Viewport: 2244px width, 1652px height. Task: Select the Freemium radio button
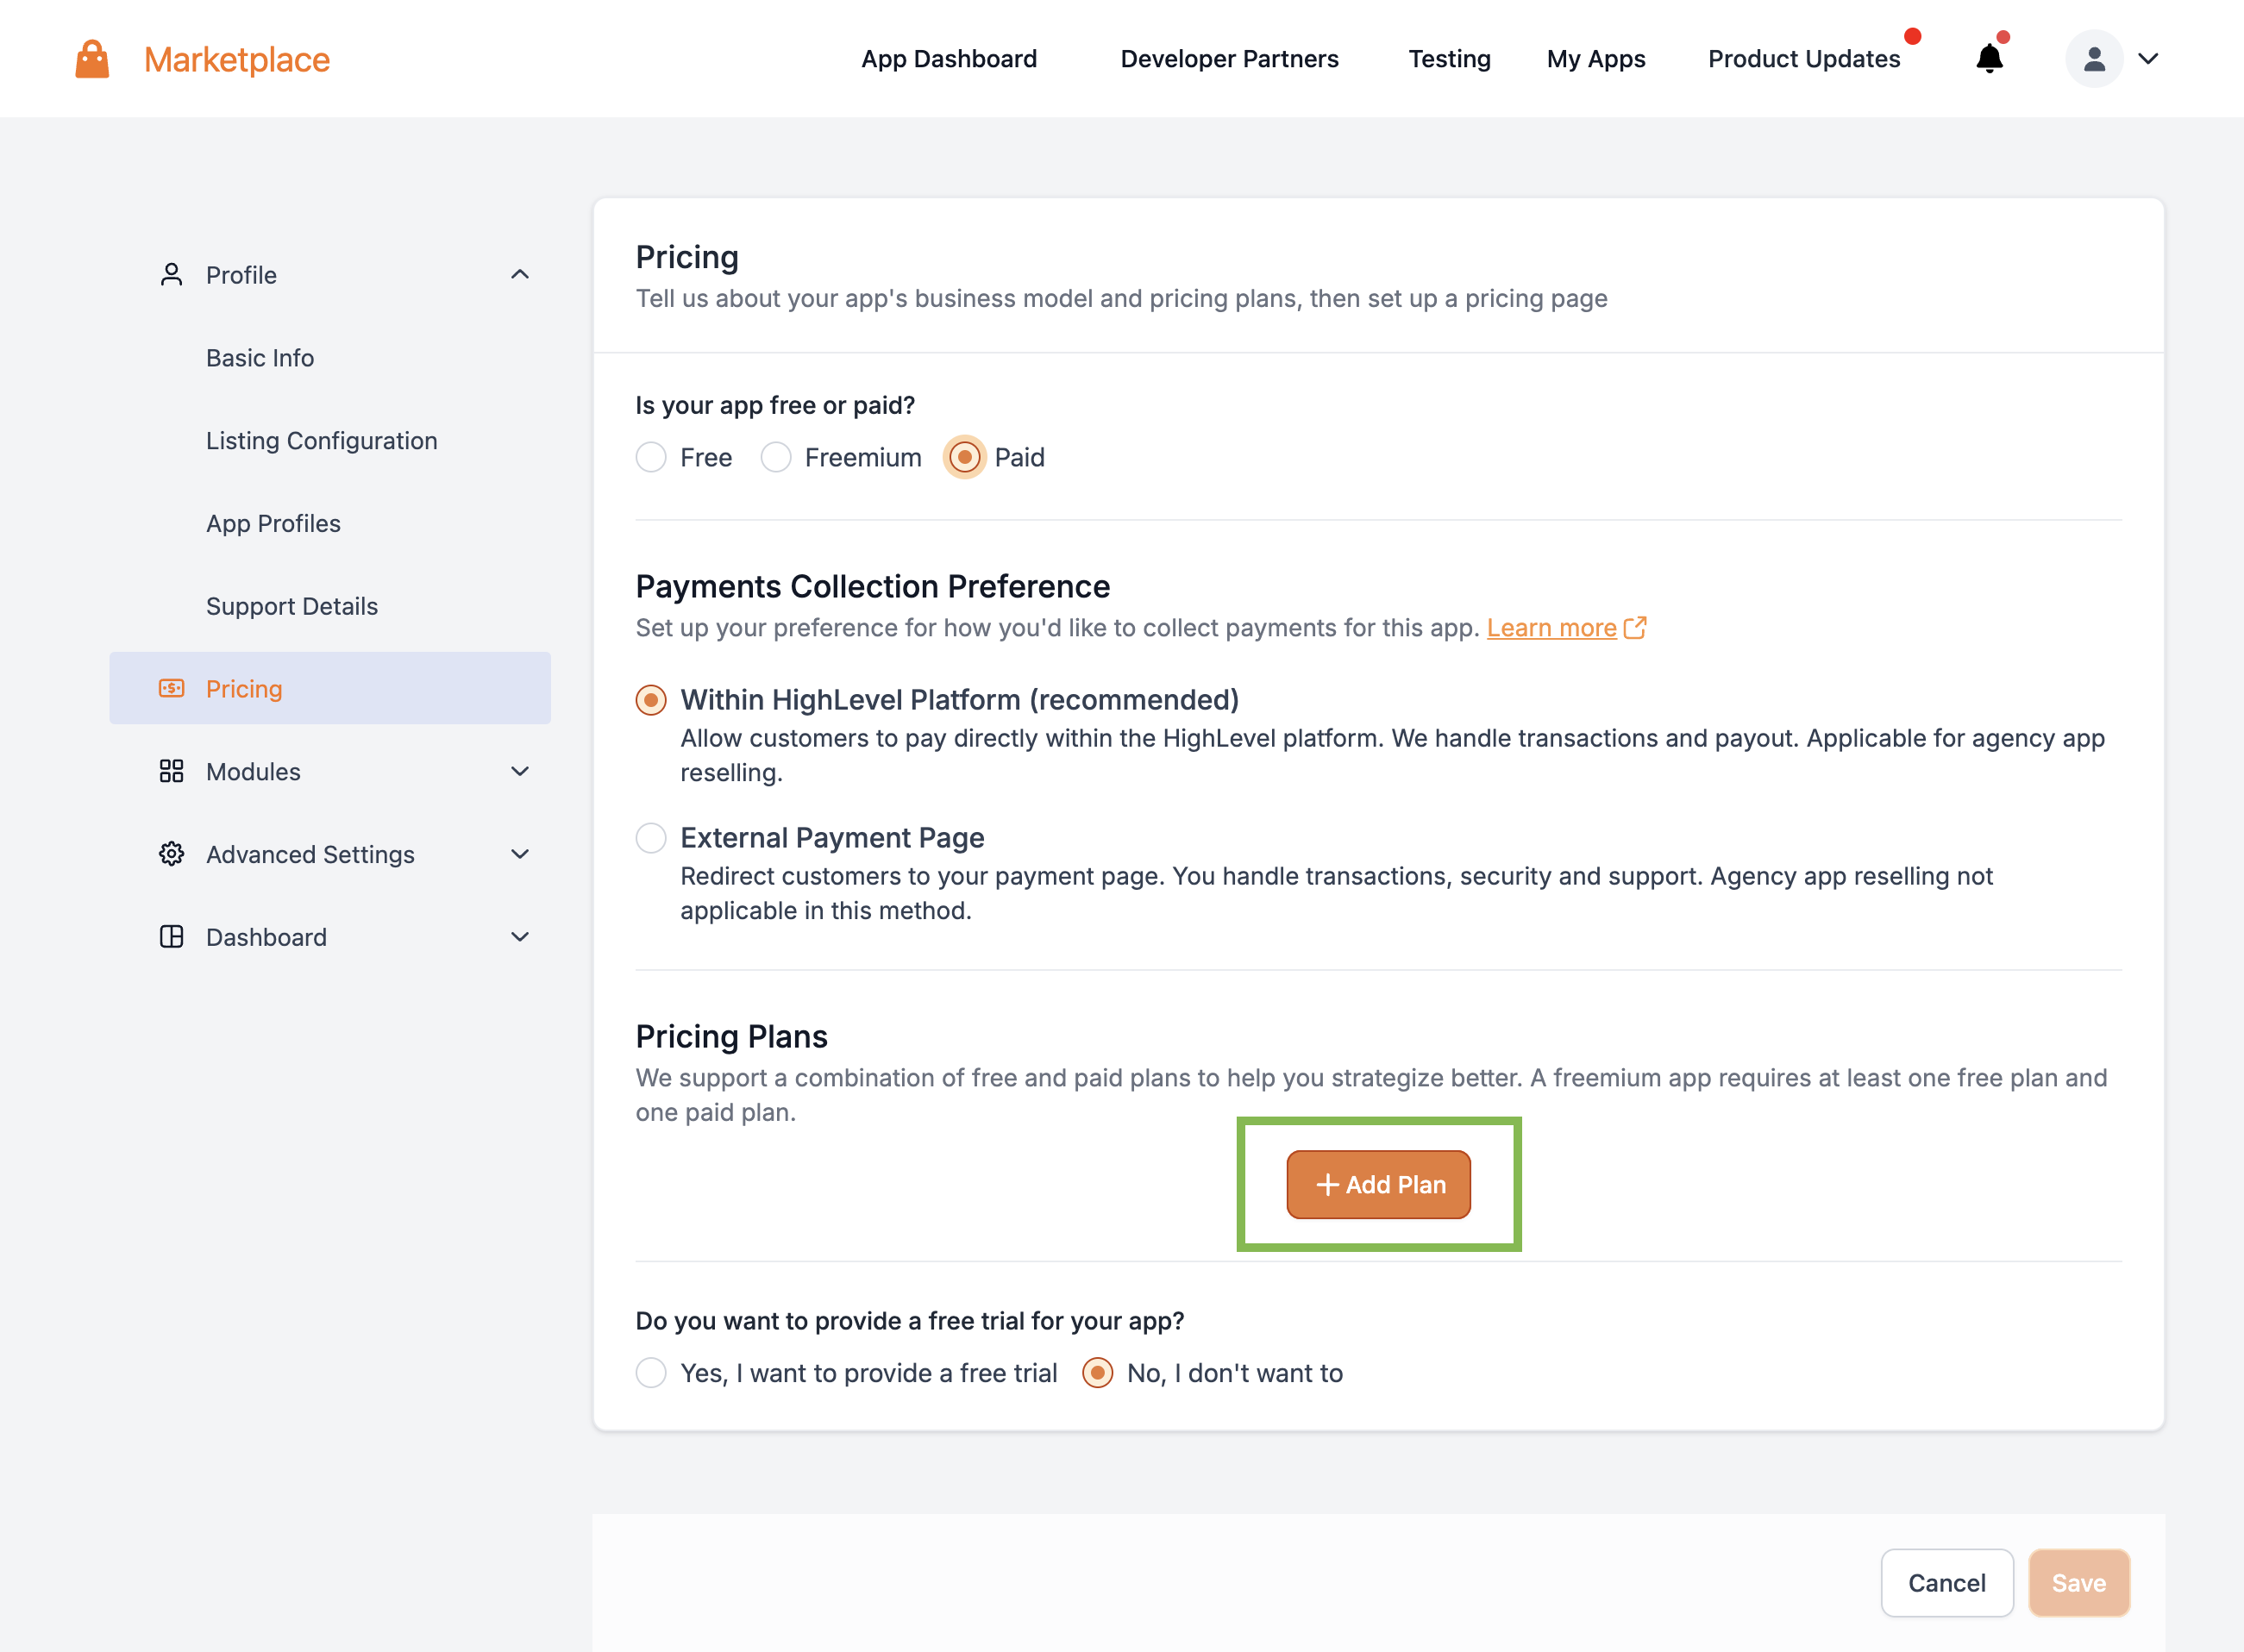point(776,458)
